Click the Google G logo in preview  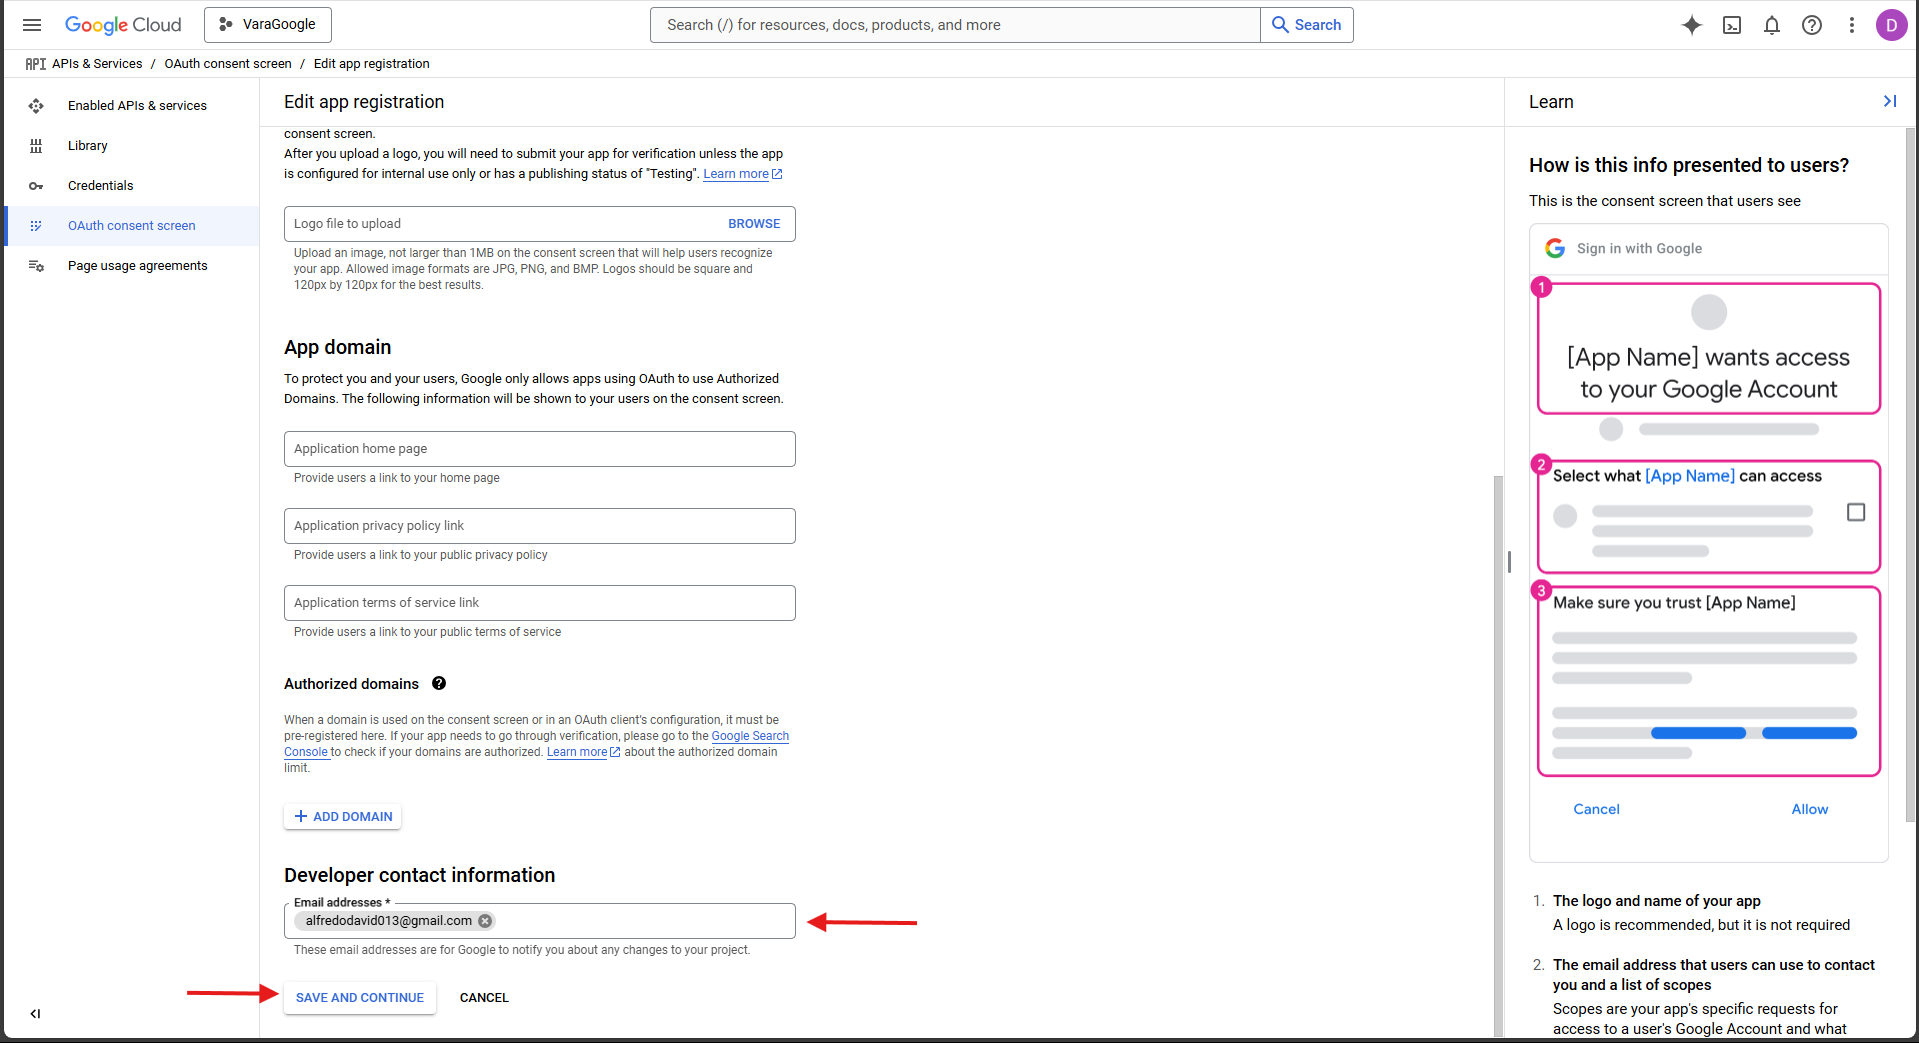[1555, 248]
